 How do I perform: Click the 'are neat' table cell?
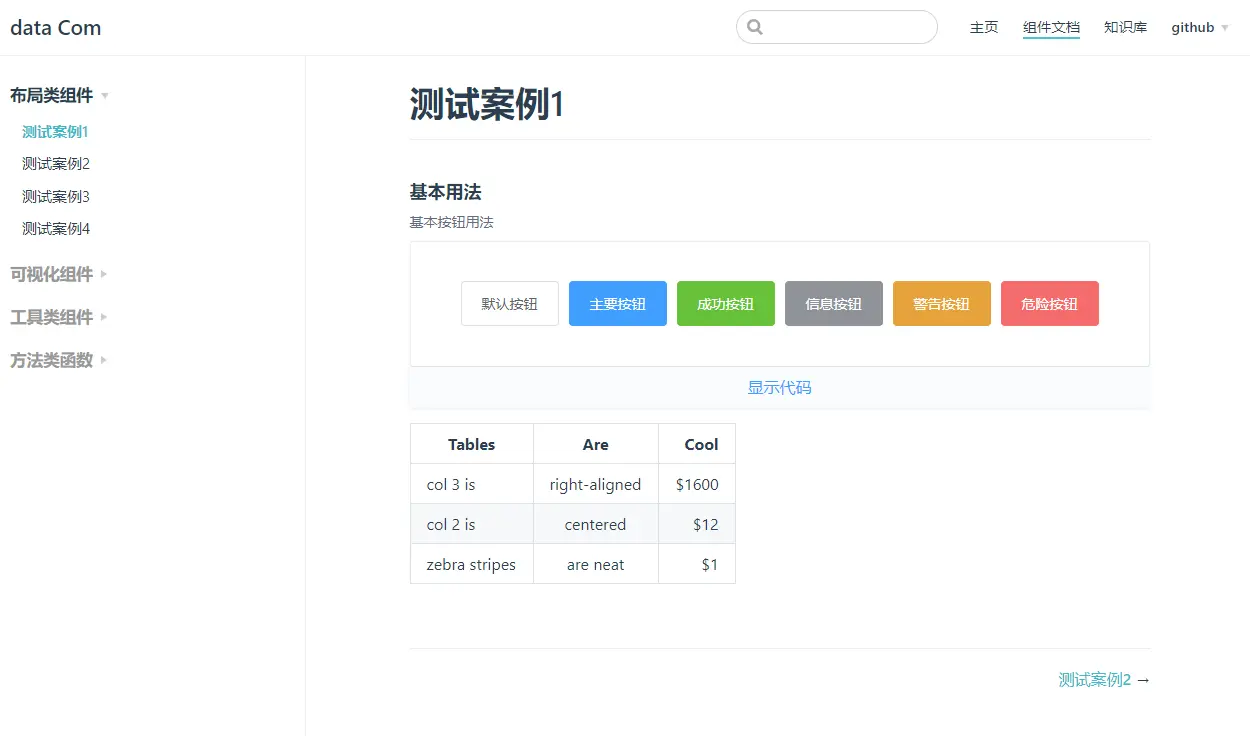pos(596,564)
